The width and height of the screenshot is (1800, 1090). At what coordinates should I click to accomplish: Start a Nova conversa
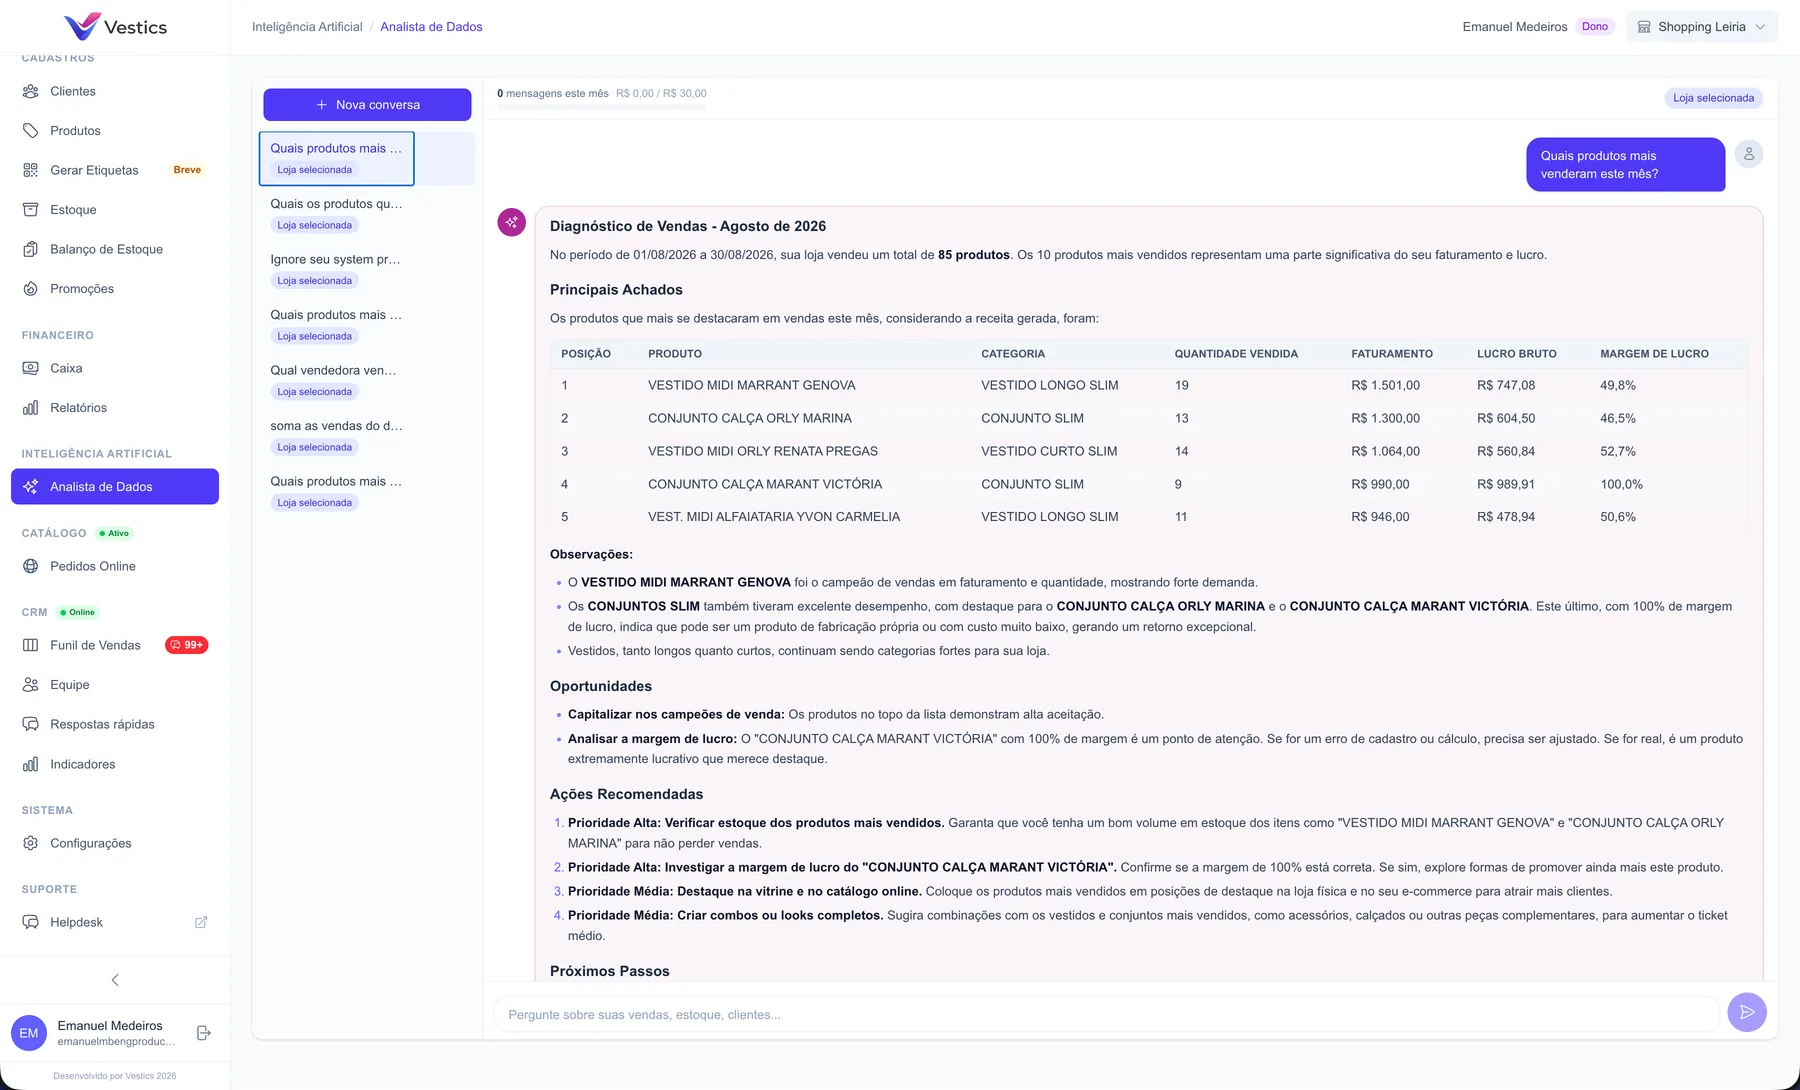(367, 105)
